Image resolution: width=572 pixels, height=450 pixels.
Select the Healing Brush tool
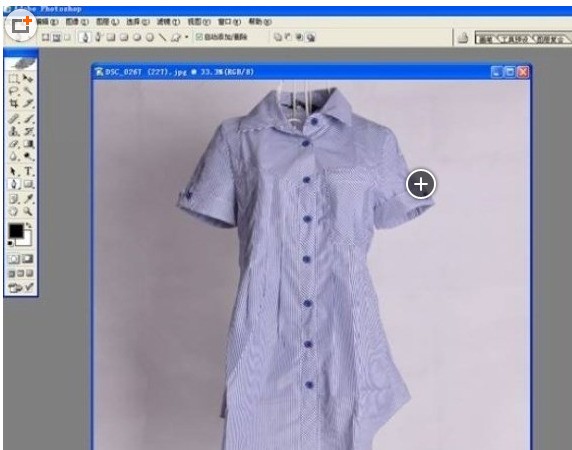[x=14, y=118]
